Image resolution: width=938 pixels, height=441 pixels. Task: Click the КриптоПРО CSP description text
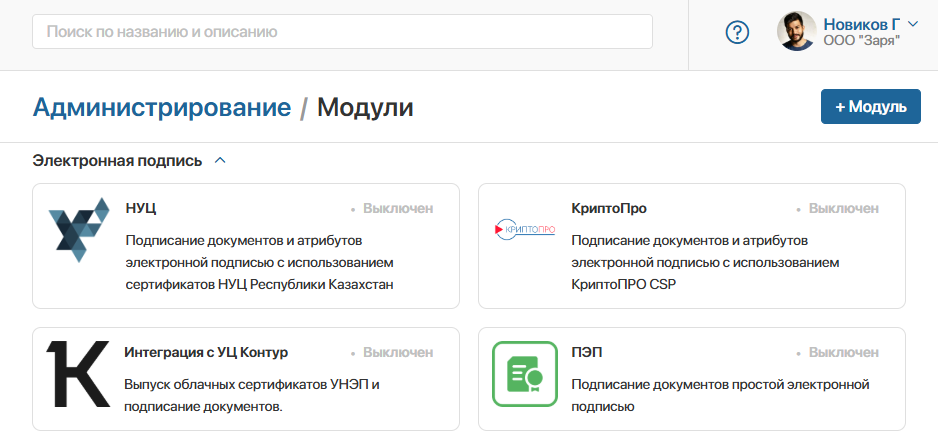tap(706, 263)
